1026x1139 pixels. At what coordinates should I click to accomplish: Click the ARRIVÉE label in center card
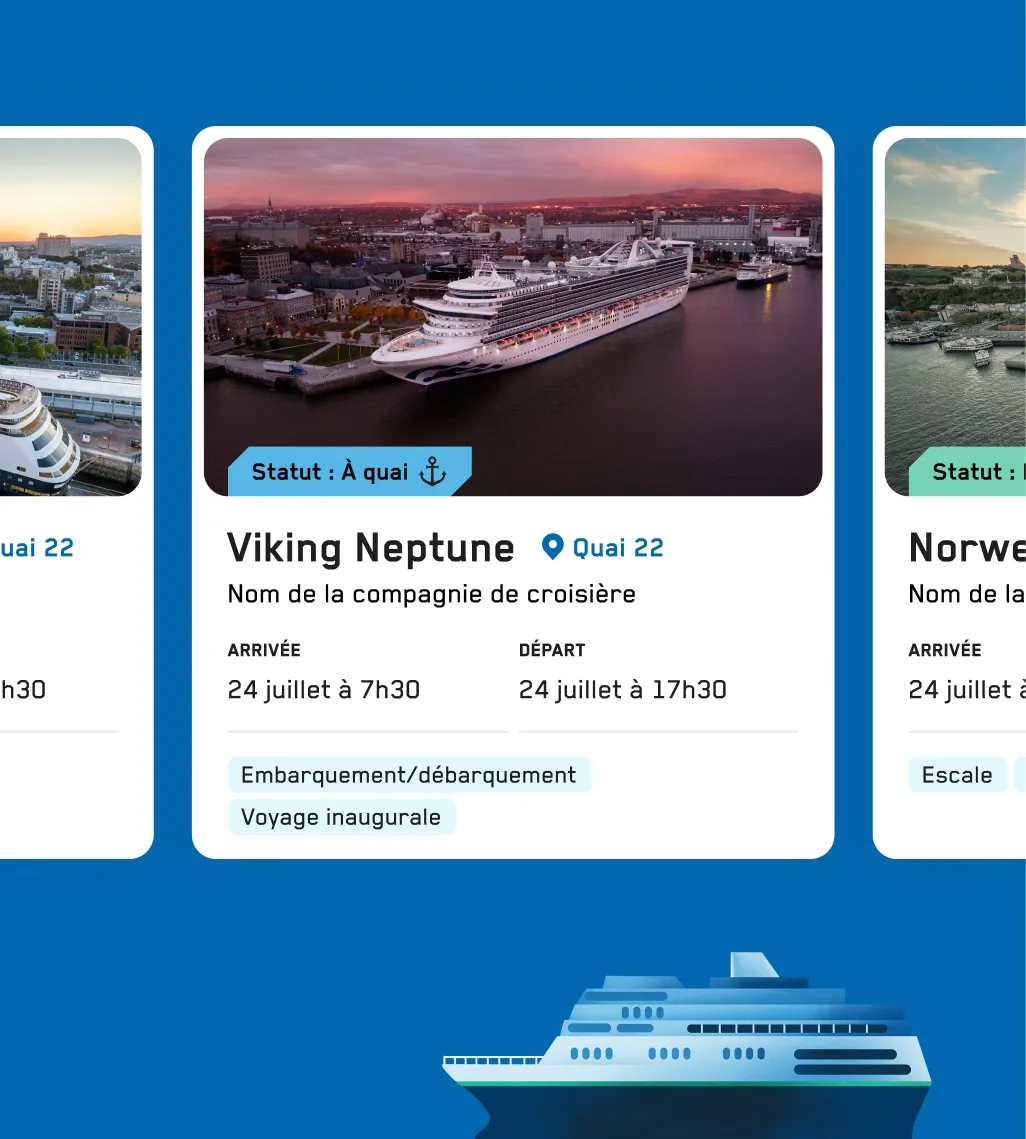(264, 649)
